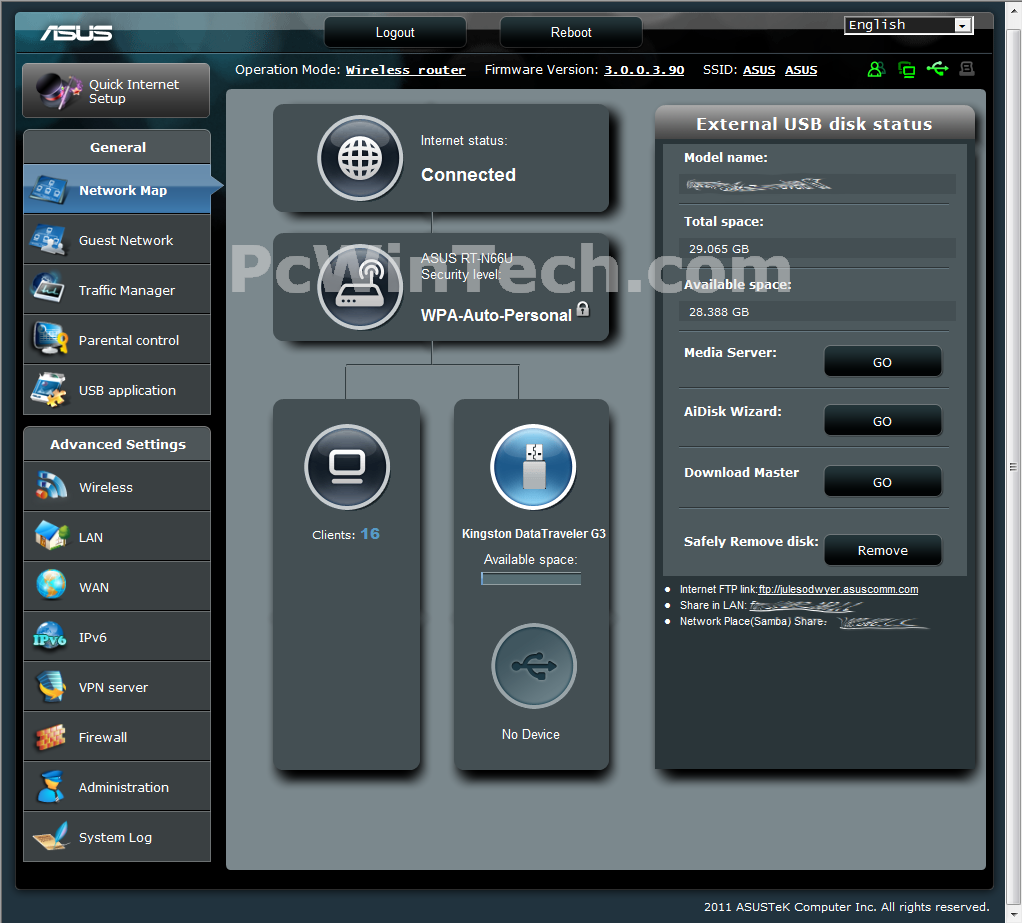Click the ASUSTeK copyright footer text
The height and width of the screenshot is (923, 1022).
[846, 907]
